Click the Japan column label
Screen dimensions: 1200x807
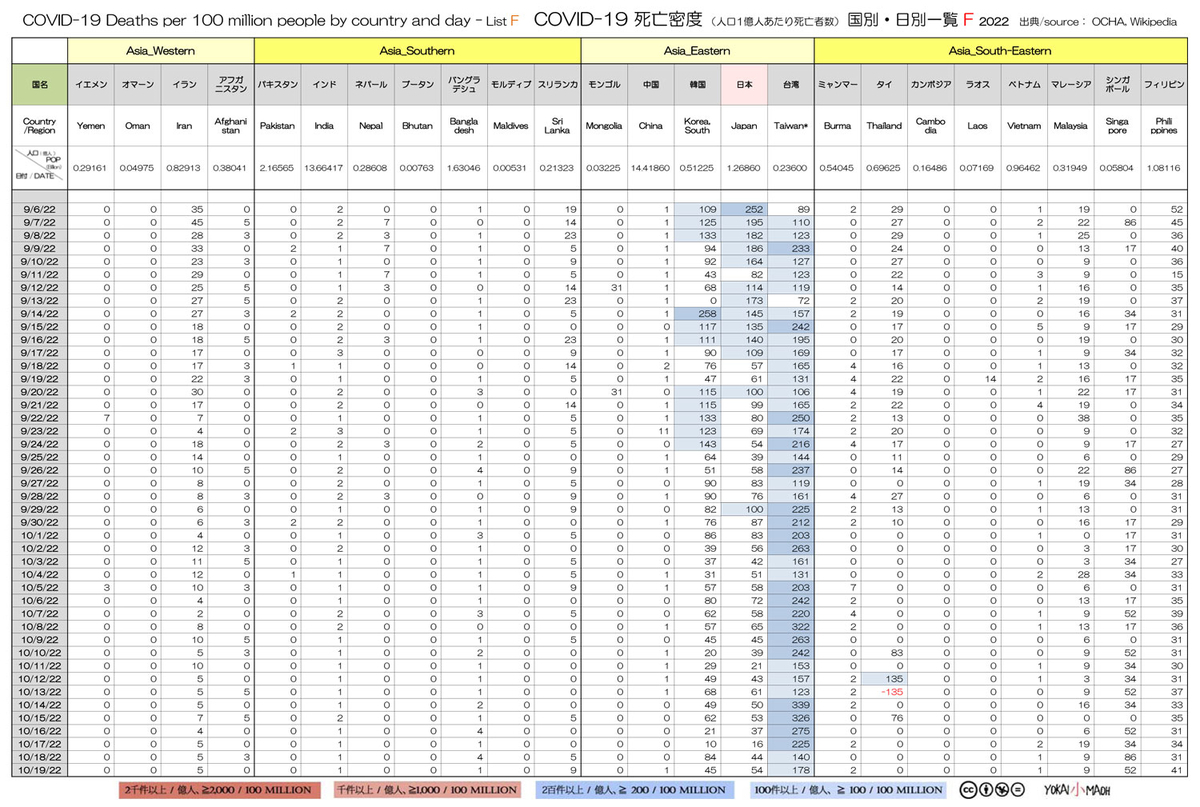click(744, 127)
